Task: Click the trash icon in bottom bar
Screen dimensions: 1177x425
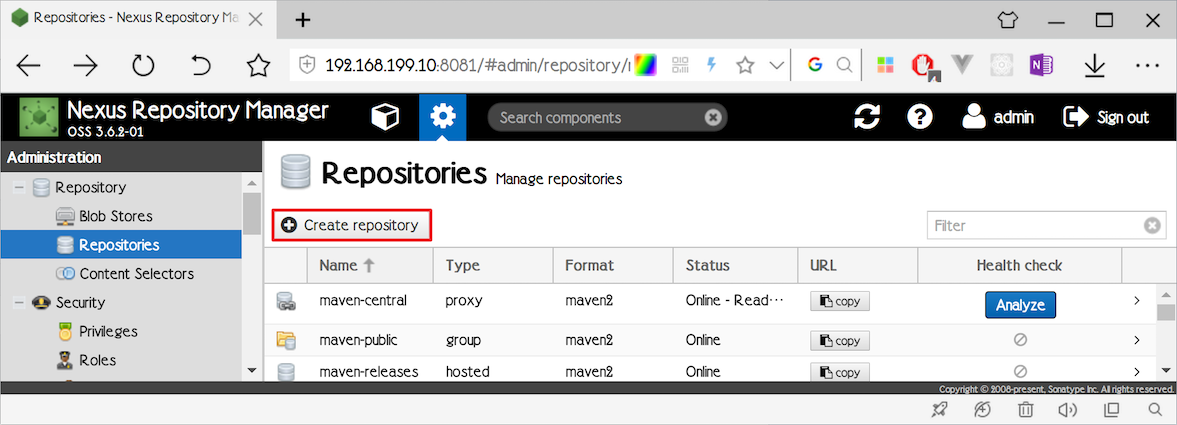Action: point(1025,409)
